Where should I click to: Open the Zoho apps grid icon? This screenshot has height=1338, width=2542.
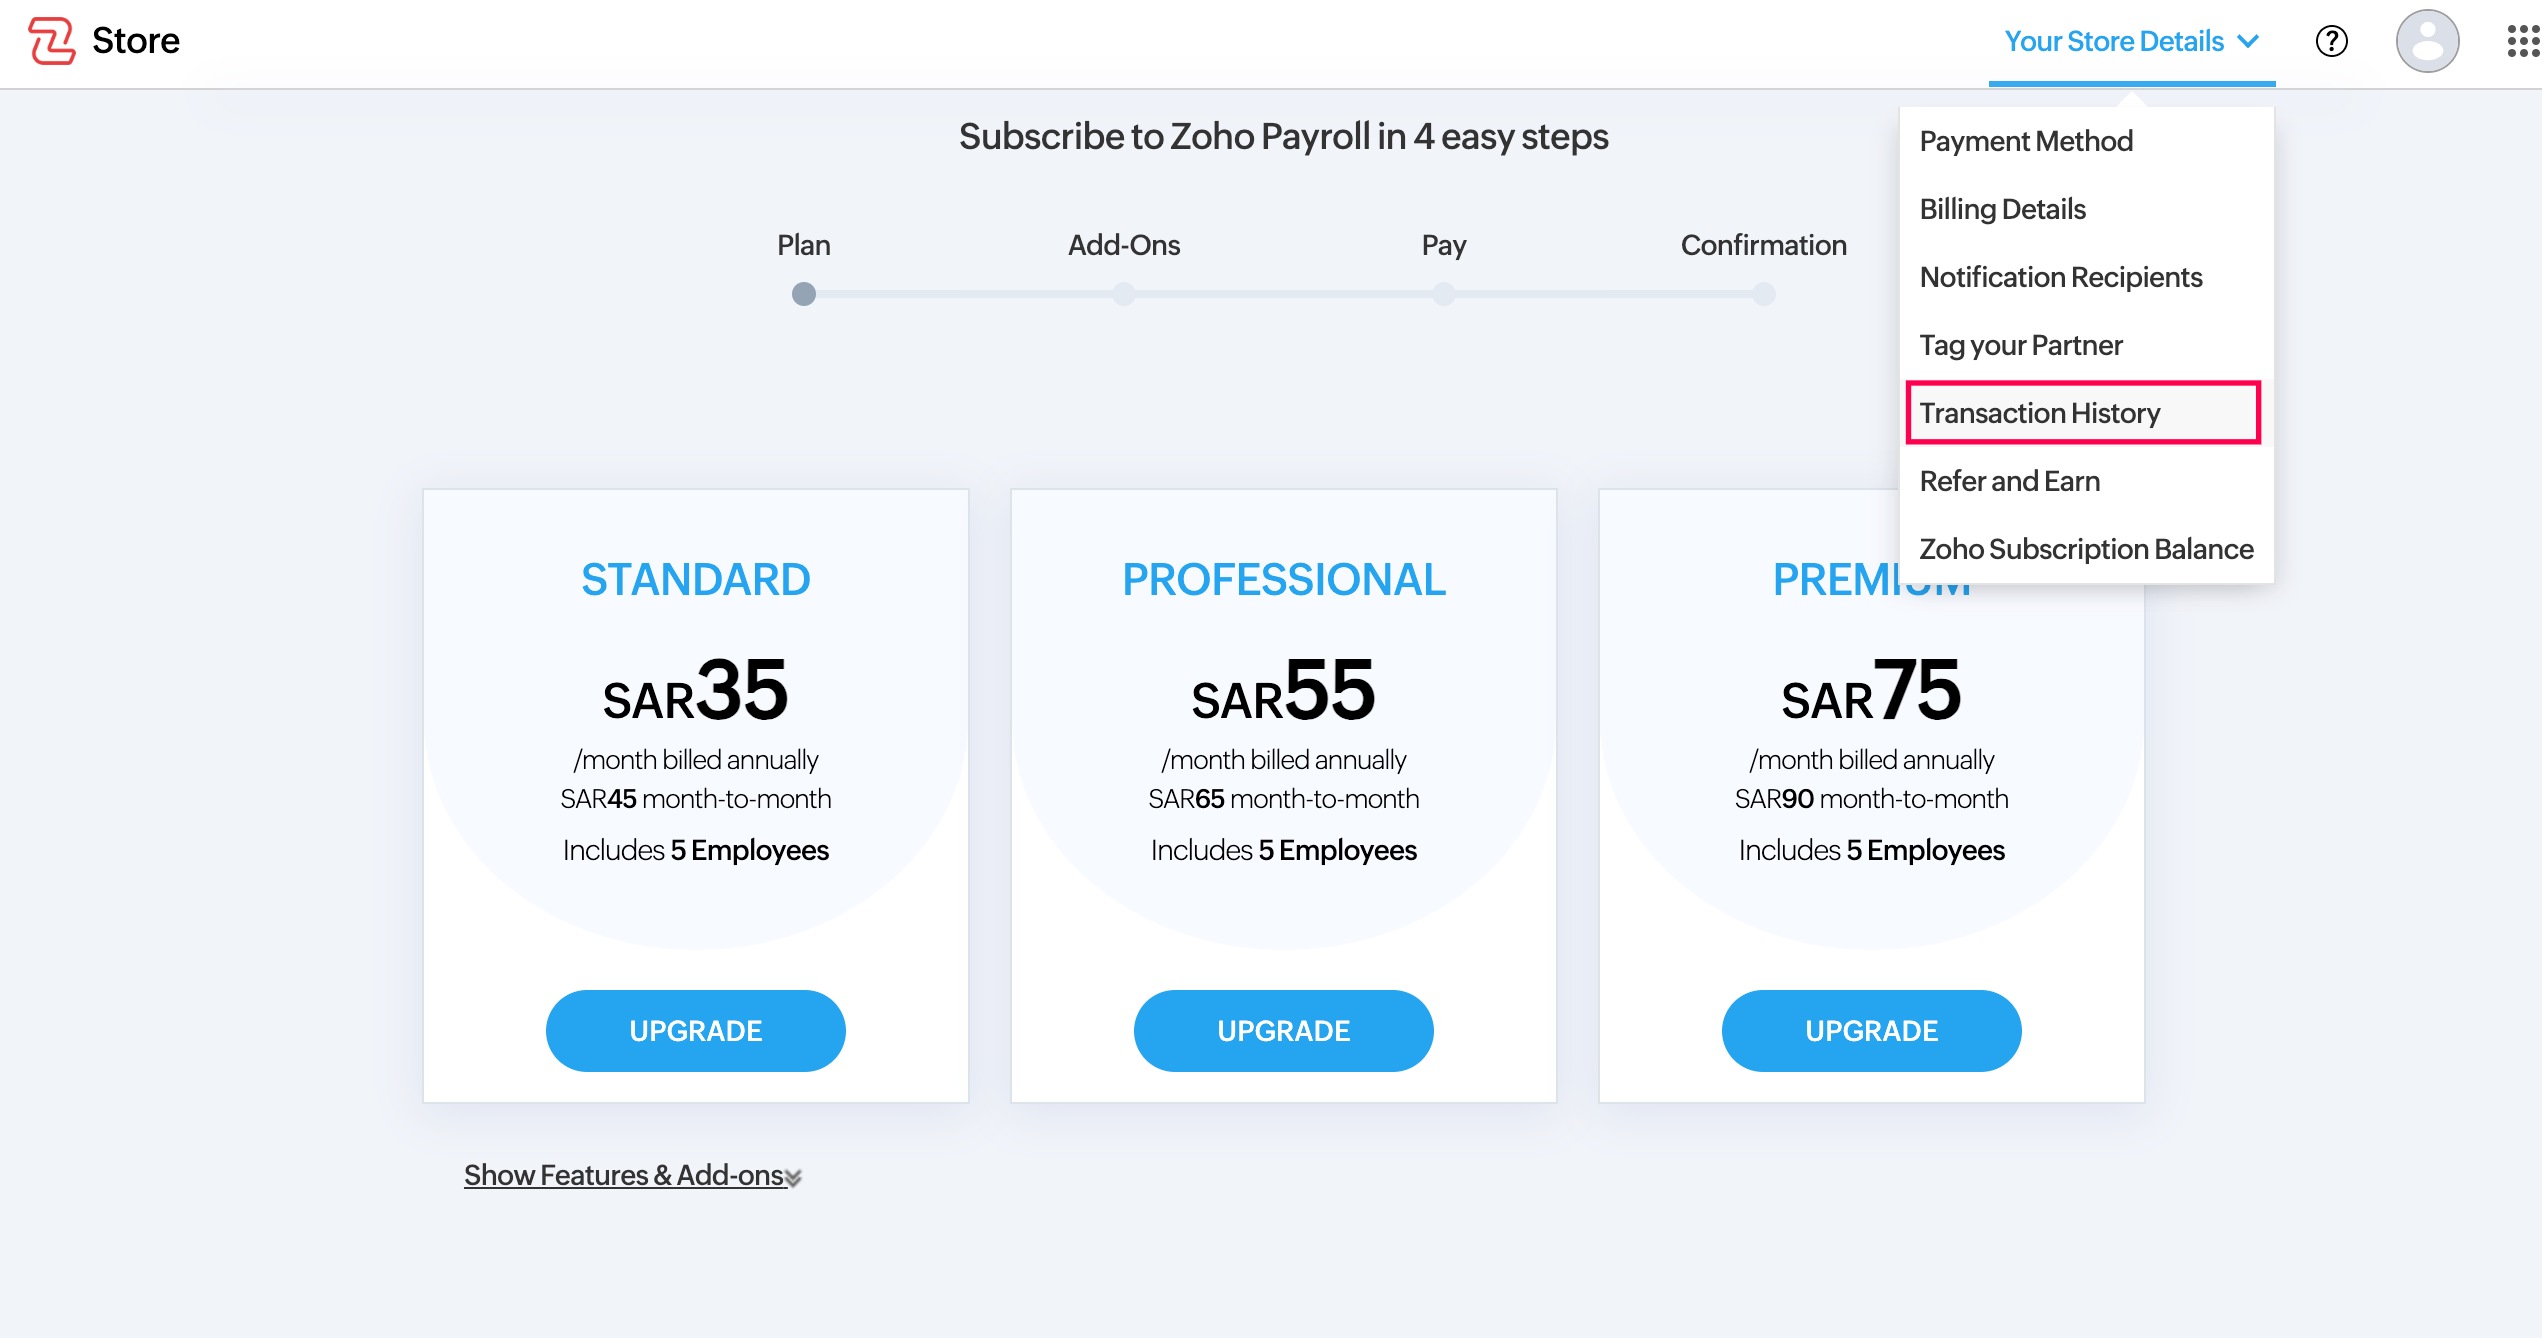tap(2520, 41)
